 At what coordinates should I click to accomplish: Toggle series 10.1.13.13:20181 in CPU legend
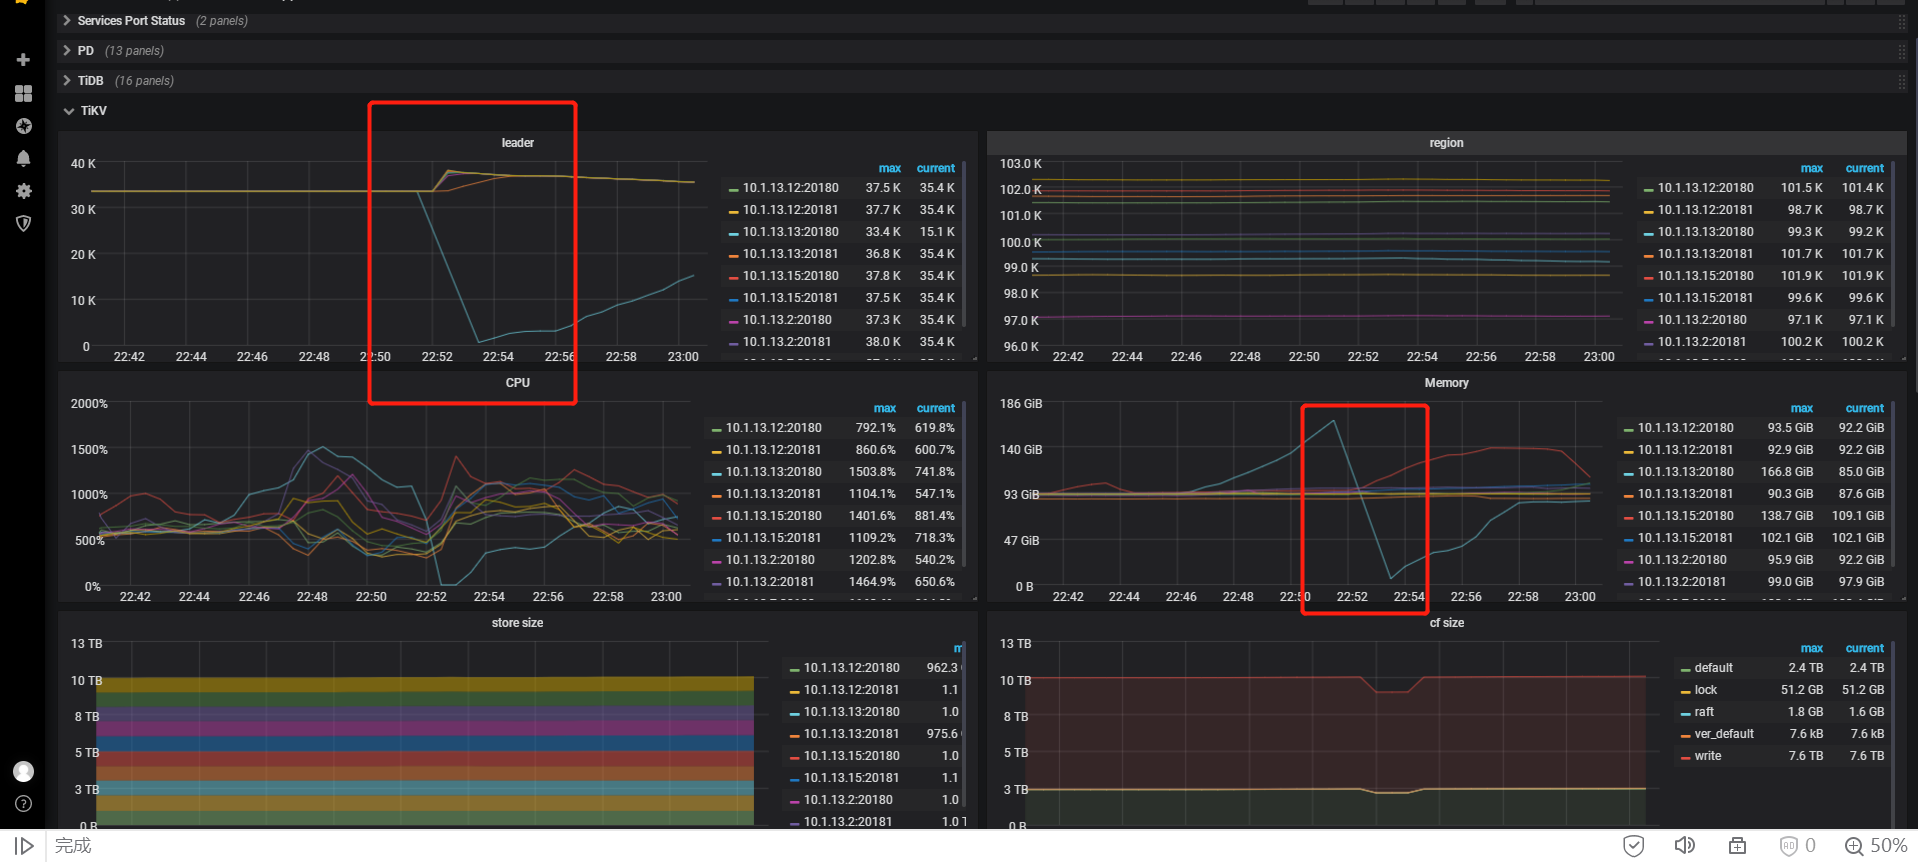pos(774,494)
